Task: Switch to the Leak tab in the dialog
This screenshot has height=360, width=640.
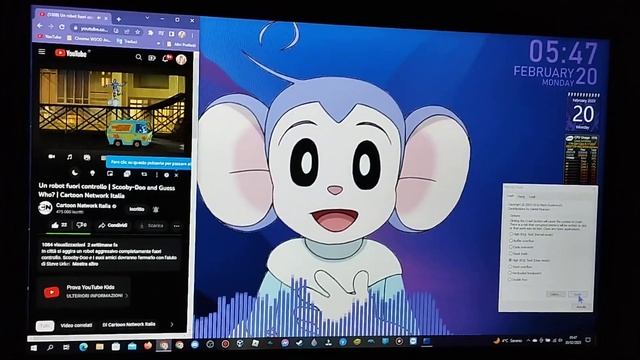Action: pos(532,196)
